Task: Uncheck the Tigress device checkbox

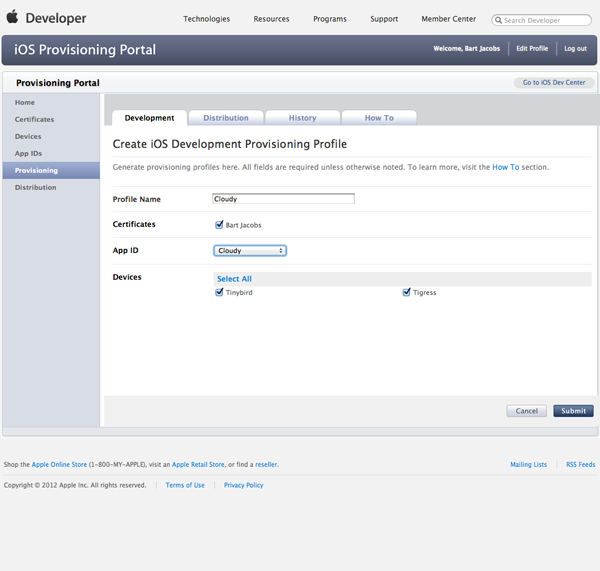Action: (406, 292)
